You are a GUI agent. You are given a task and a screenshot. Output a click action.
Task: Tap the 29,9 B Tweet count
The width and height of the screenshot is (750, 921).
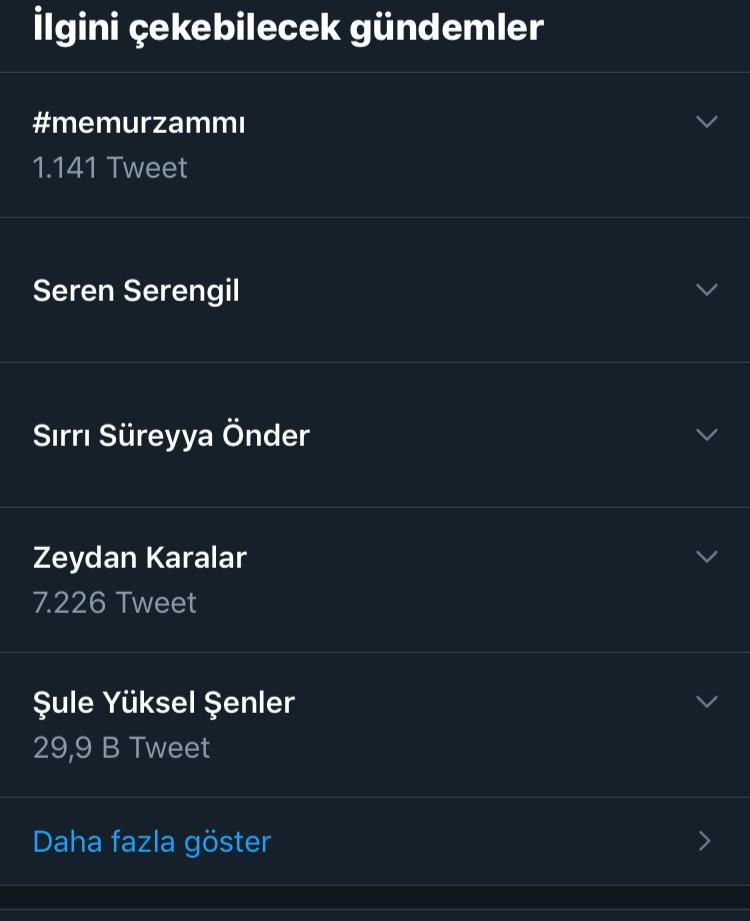point(121,748)
